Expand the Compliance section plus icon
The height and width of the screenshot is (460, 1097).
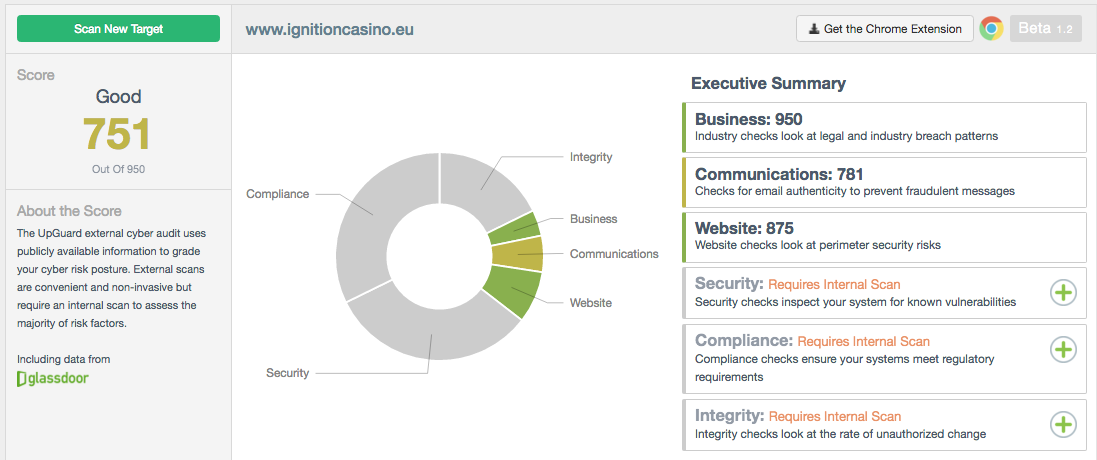1063,349
